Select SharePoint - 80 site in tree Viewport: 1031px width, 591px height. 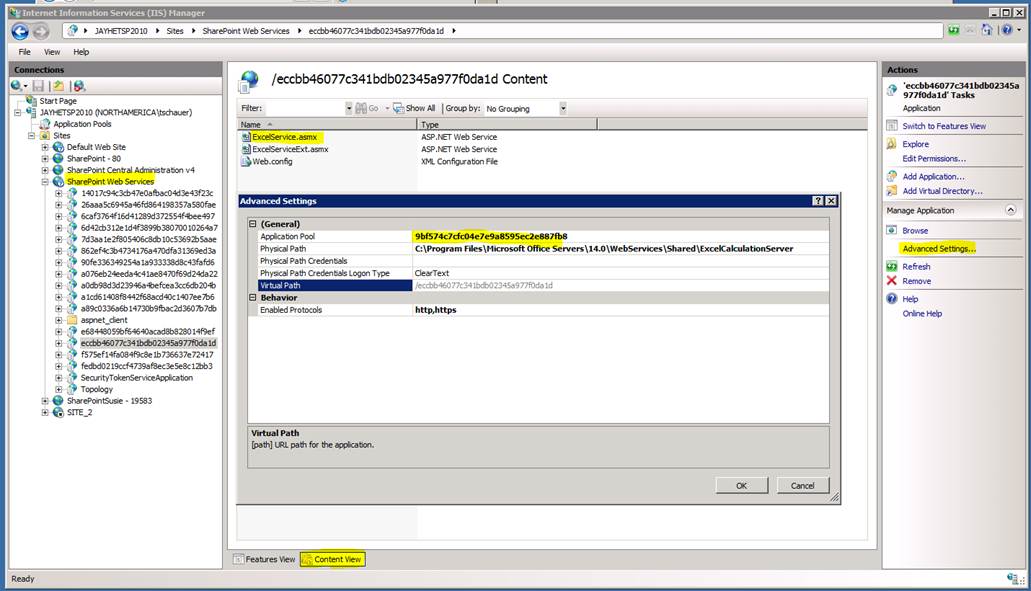(x=93, y=158)
